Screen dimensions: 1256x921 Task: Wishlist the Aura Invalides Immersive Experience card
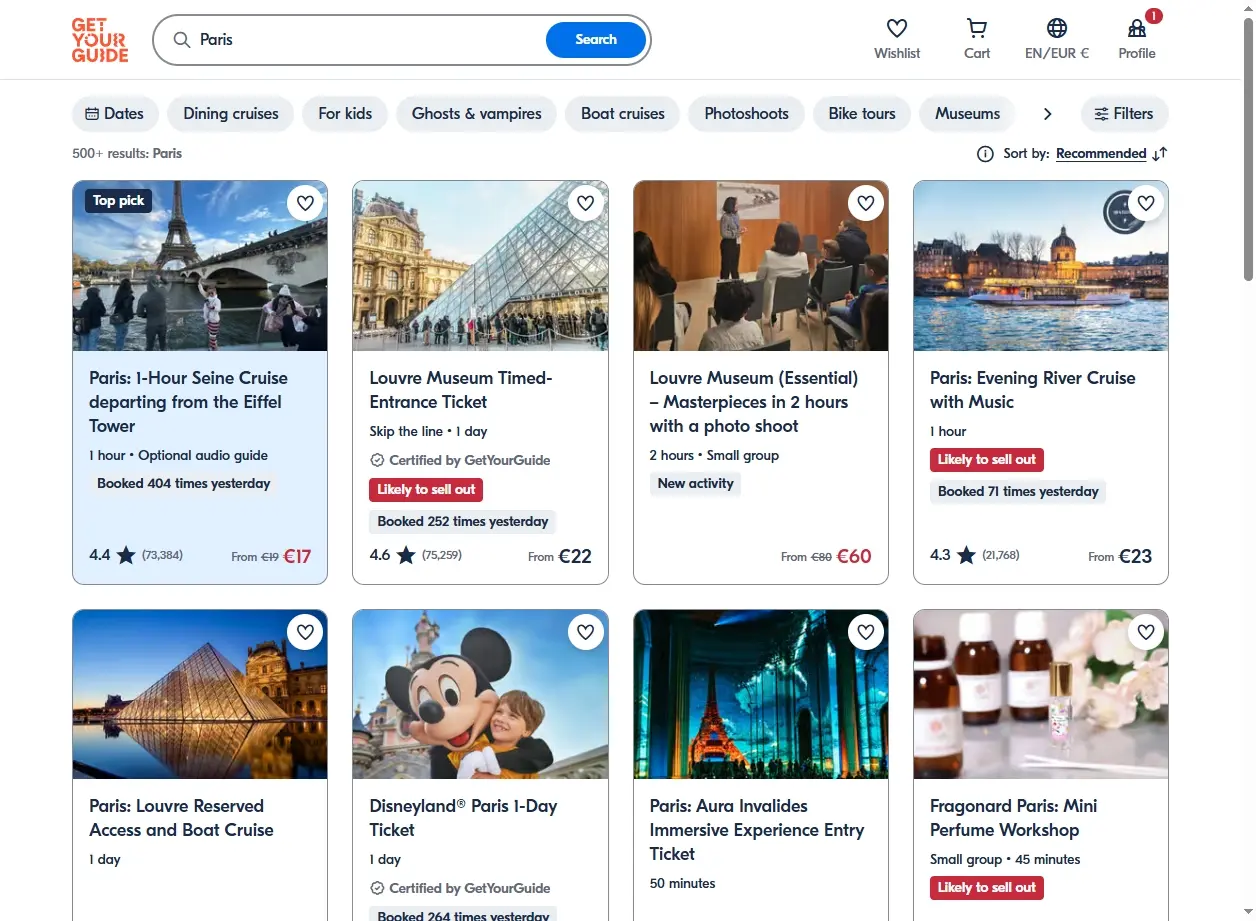(x=866, y=632)
